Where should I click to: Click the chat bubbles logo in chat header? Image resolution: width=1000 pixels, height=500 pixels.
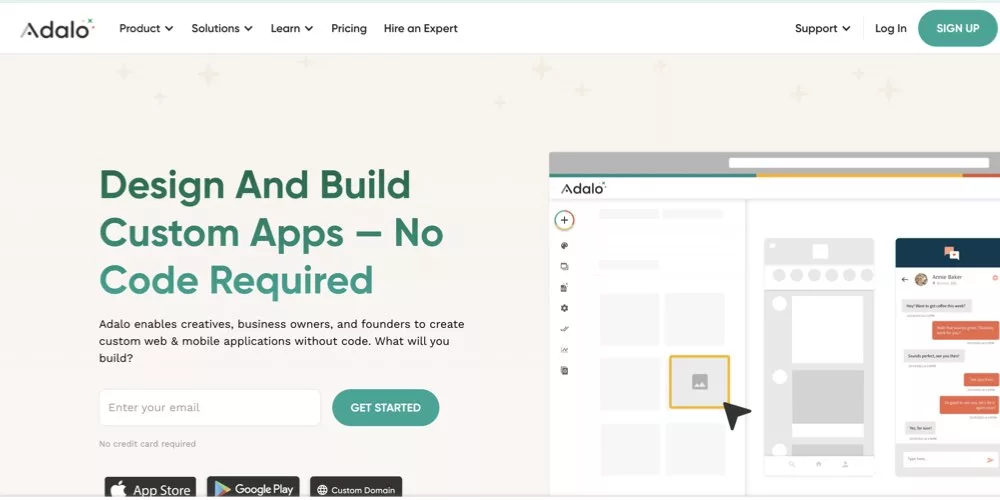pyautogui.click(x=952, y=253)
